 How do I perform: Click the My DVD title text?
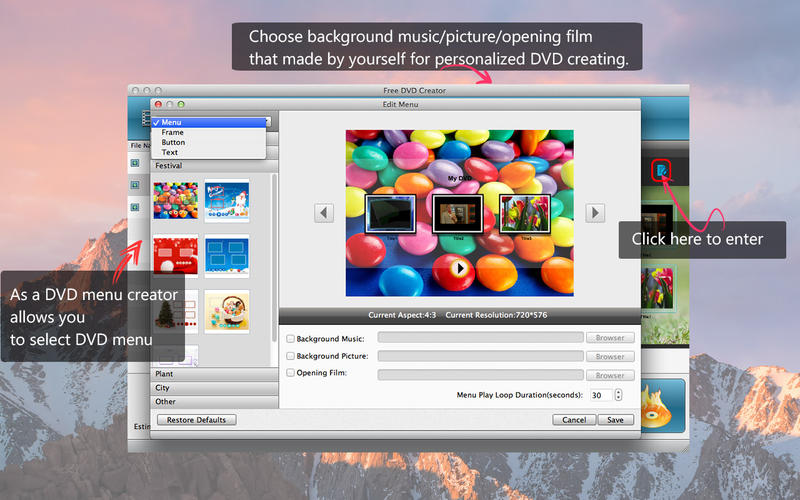click(460, 178)
